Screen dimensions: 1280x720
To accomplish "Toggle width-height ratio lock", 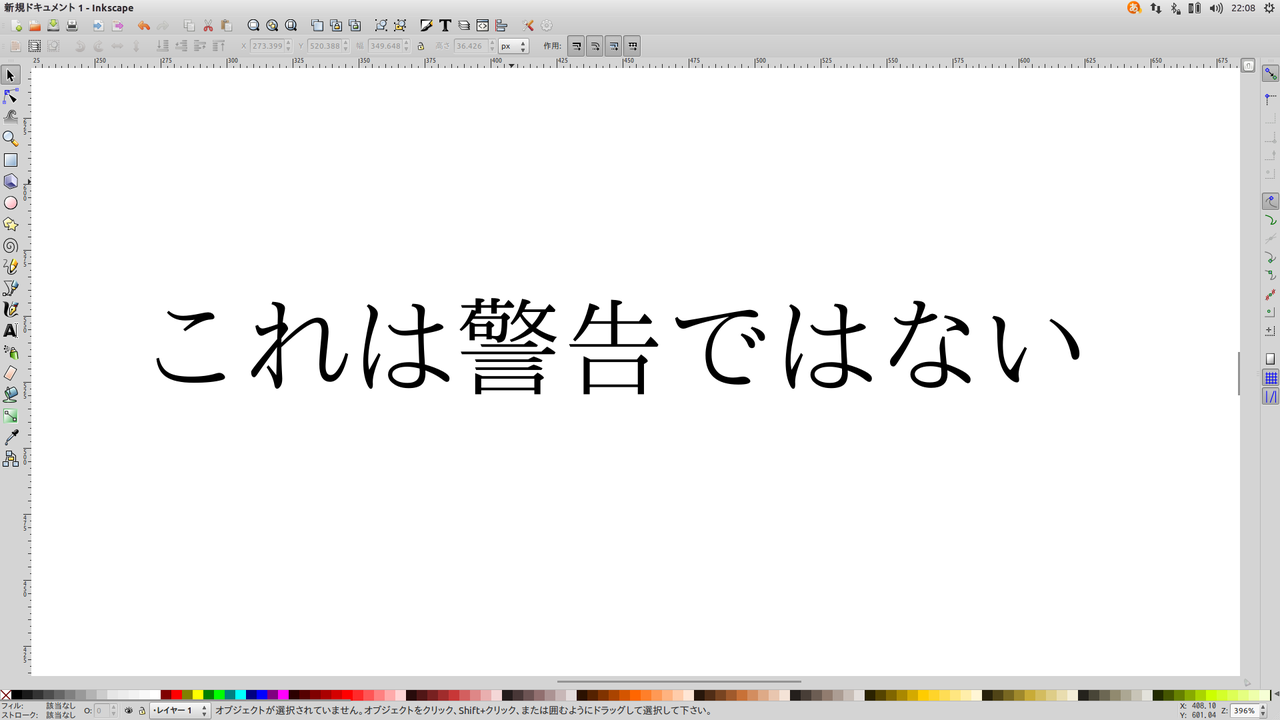I will point(420,46).
